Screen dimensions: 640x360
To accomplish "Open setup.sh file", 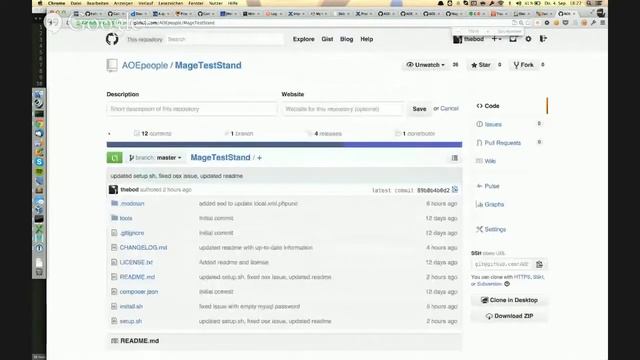I will point(131,321).
